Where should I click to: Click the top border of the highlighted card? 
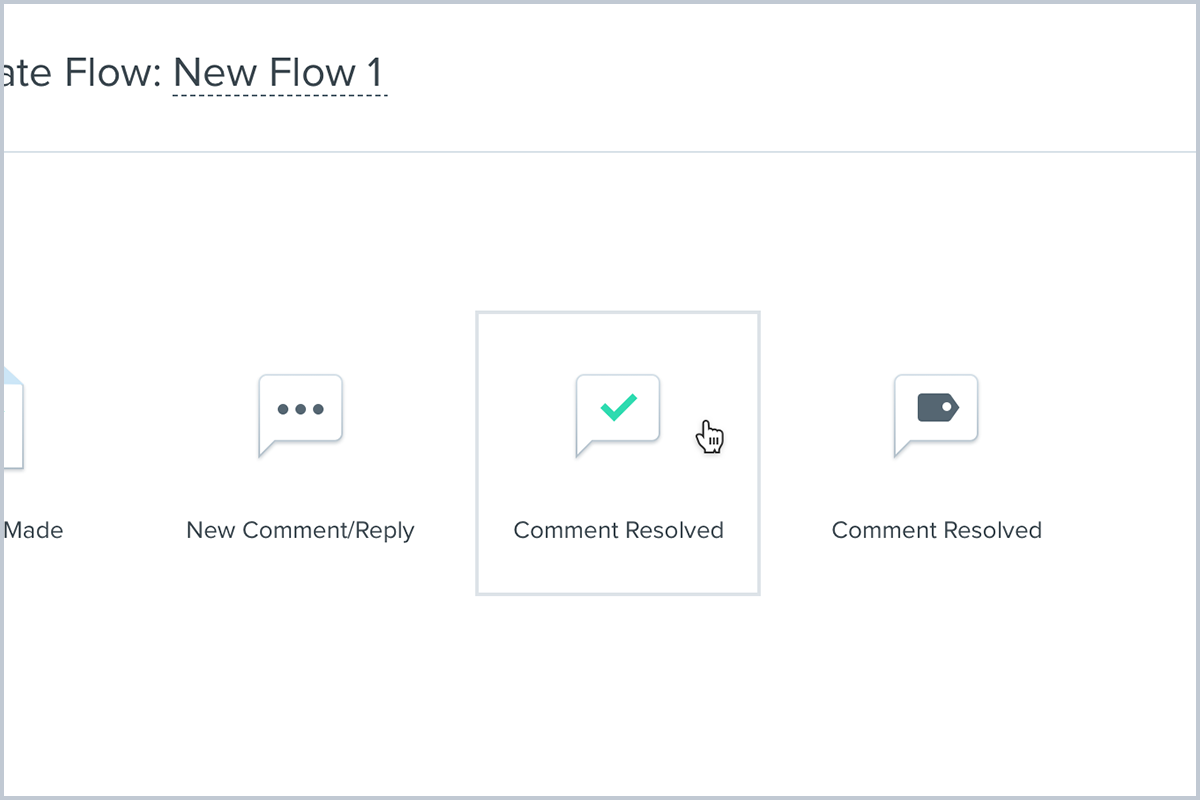[618, 312]
